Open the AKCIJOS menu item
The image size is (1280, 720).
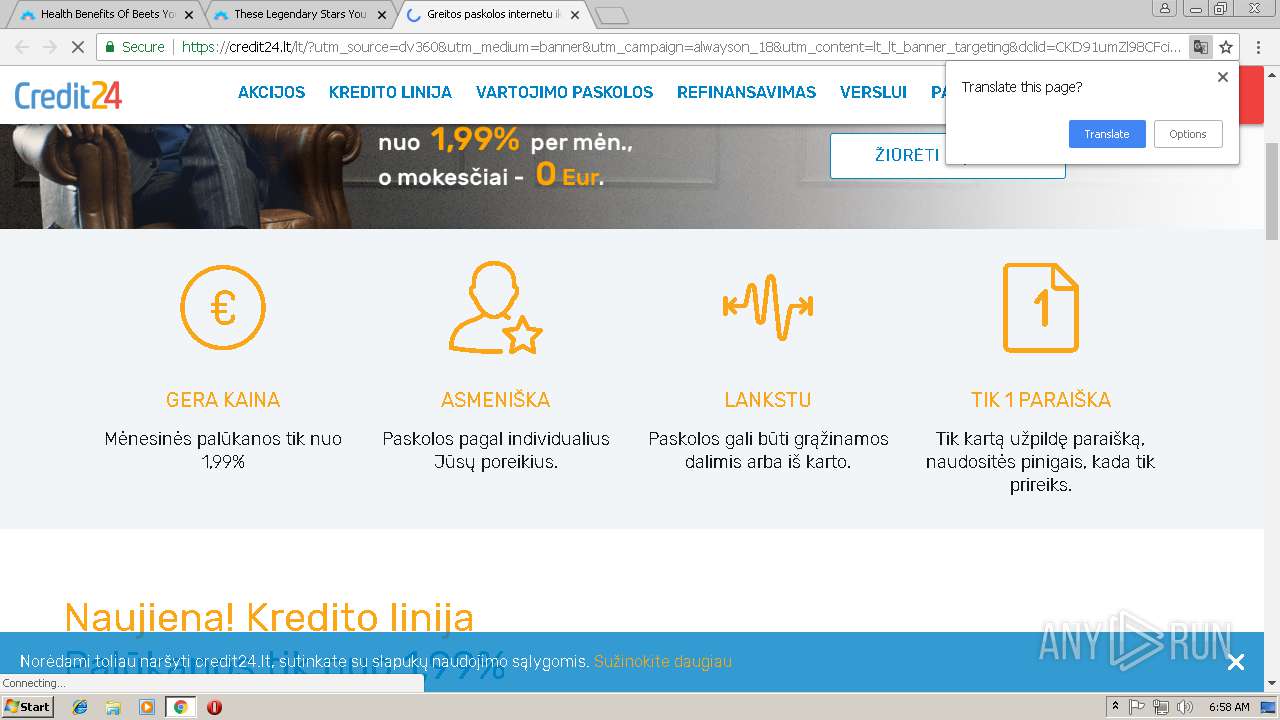click(x=271, y=92)
